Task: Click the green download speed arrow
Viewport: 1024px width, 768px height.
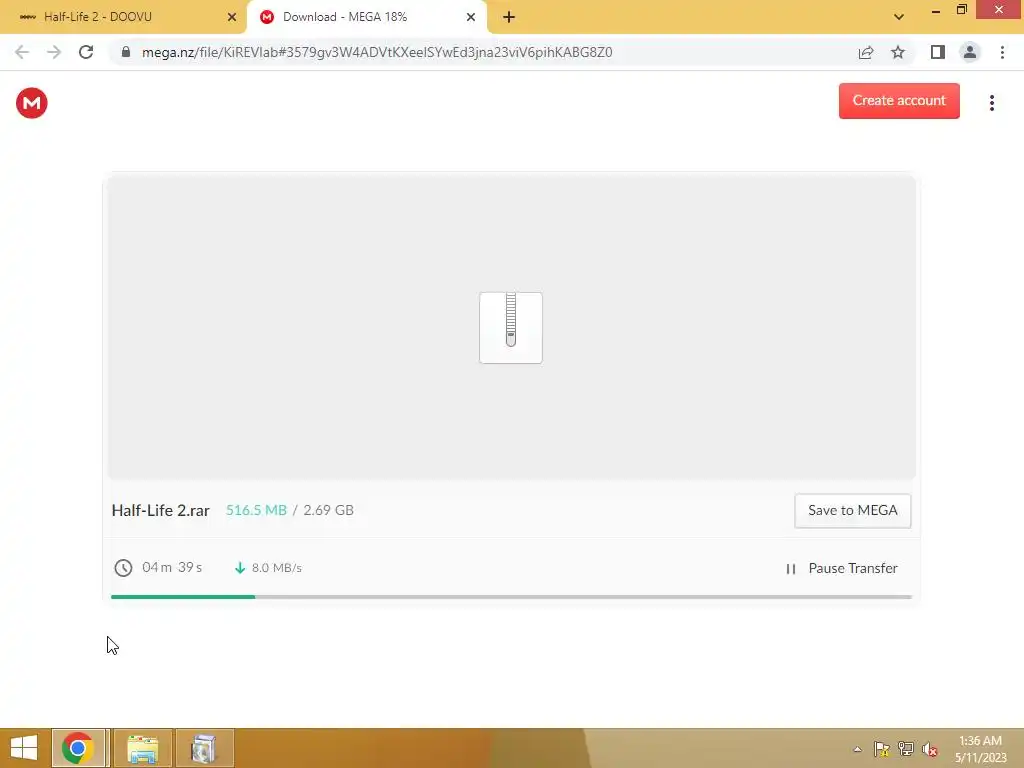Action: click(x=240, y=568)
